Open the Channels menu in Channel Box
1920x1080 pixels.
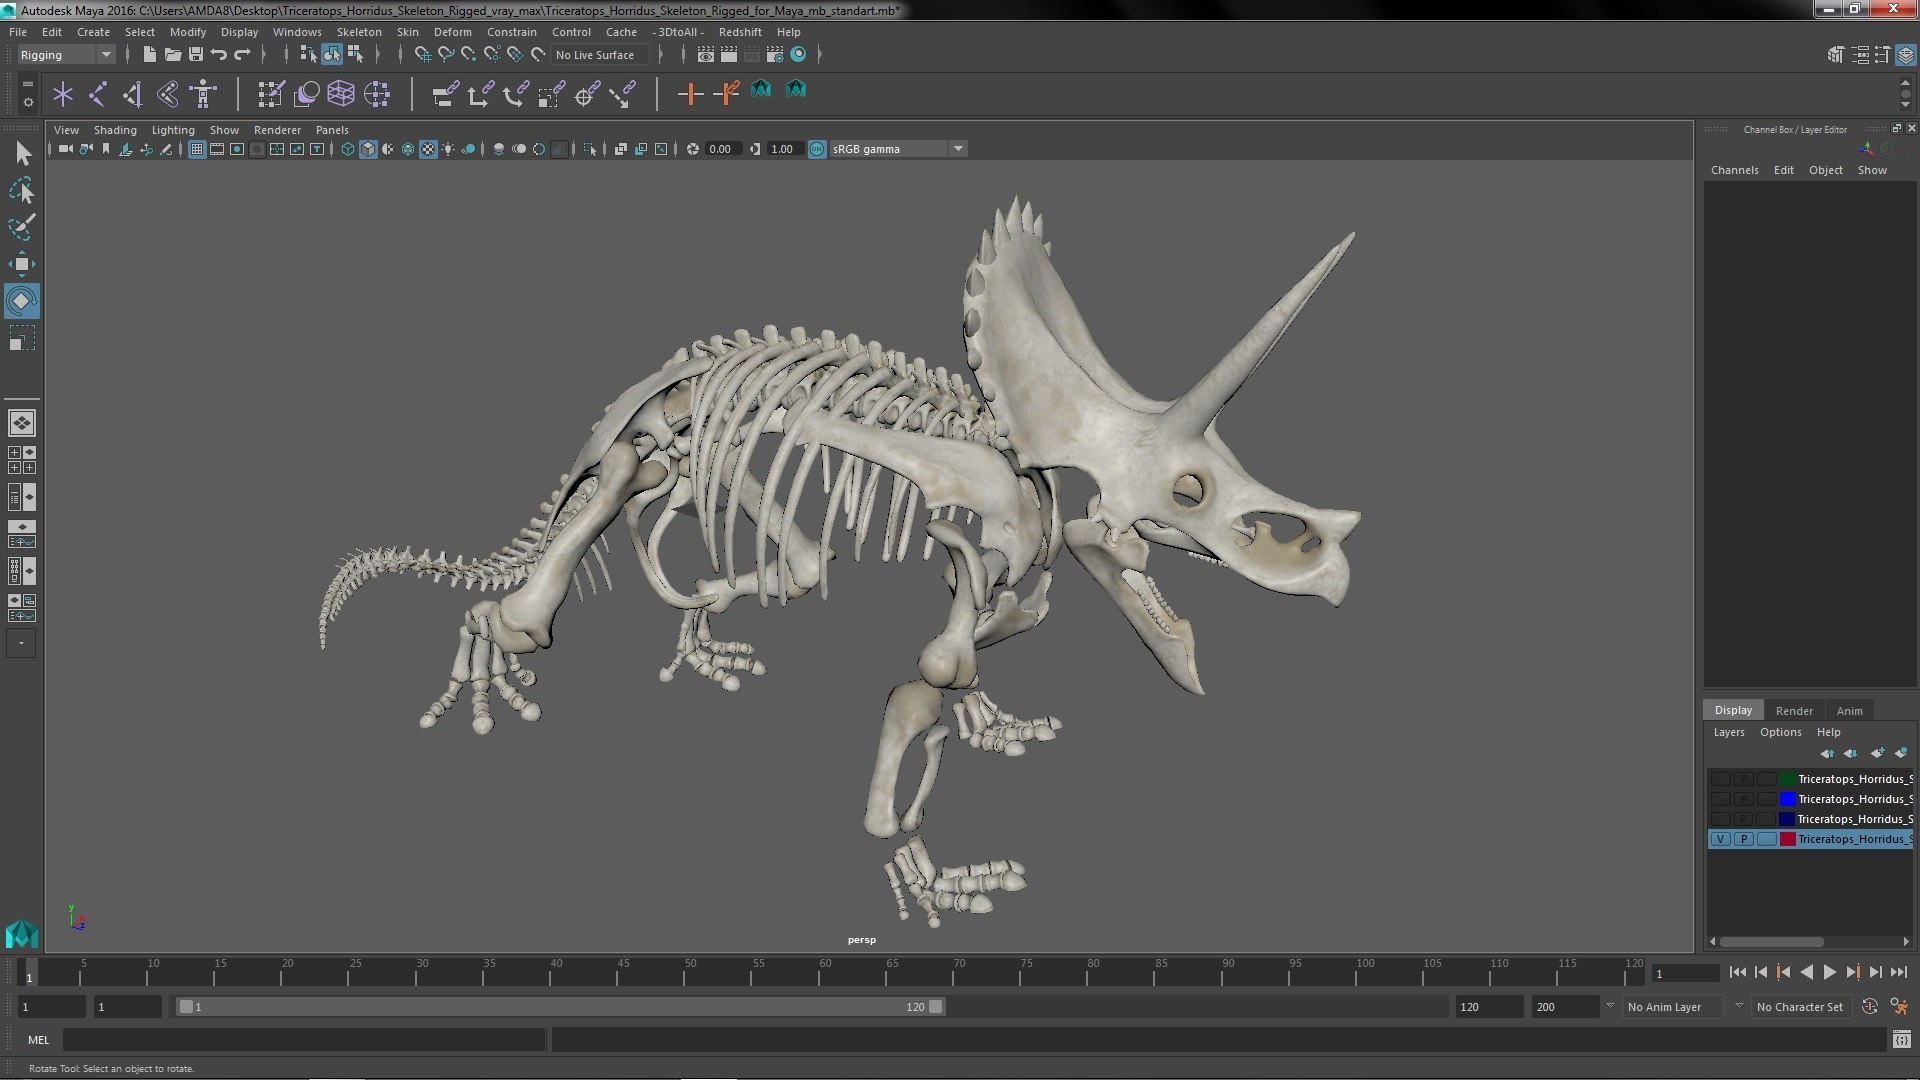1734,170
